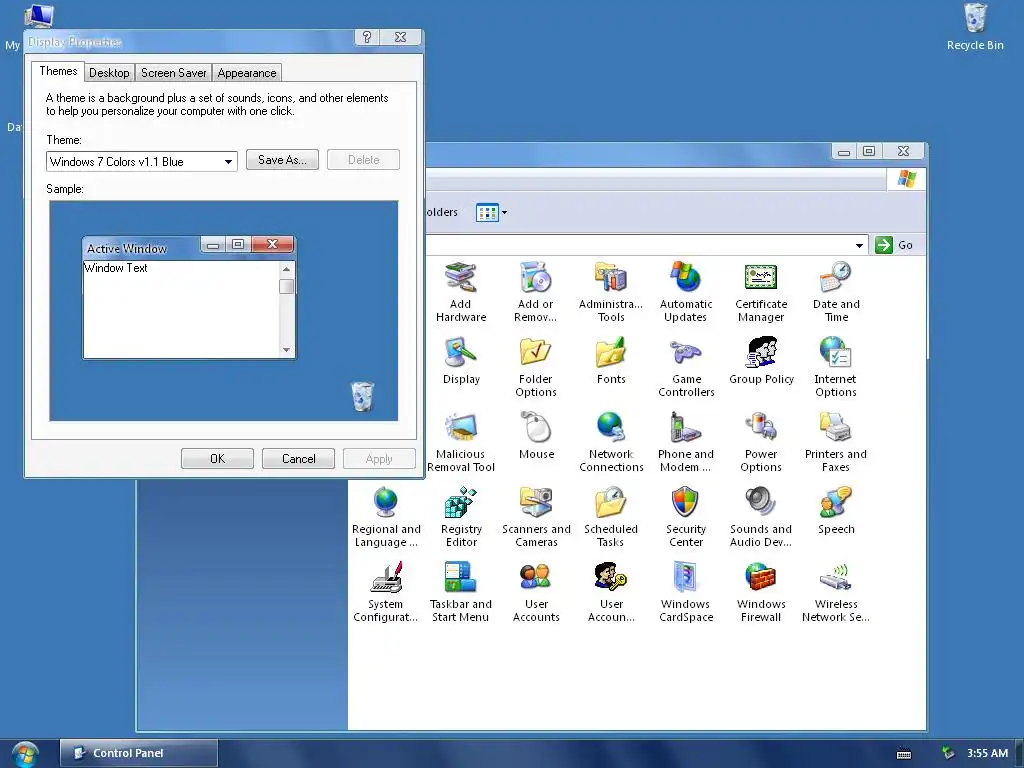Click the Go button beside address bar

pyautogui.click(x=894, y=245)
